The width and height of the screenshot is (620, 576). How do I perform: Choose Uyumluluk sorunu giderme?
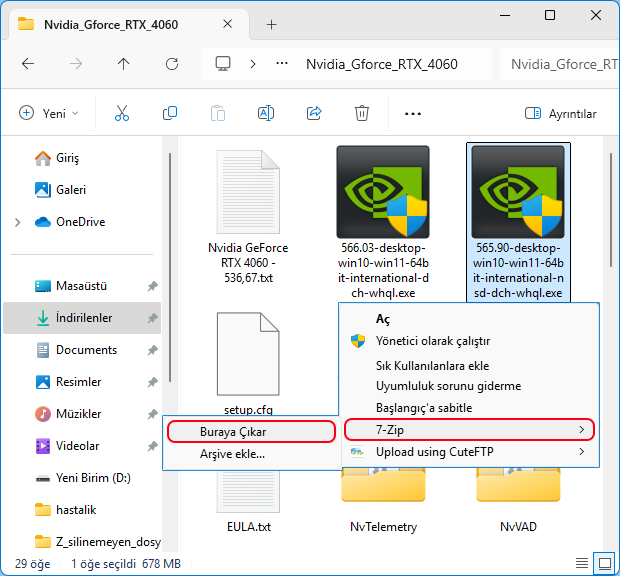(448, 386)
